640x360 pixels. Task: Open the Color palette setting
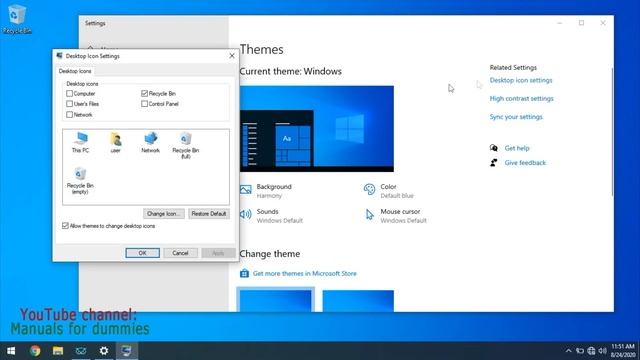(x=369, y=189)
